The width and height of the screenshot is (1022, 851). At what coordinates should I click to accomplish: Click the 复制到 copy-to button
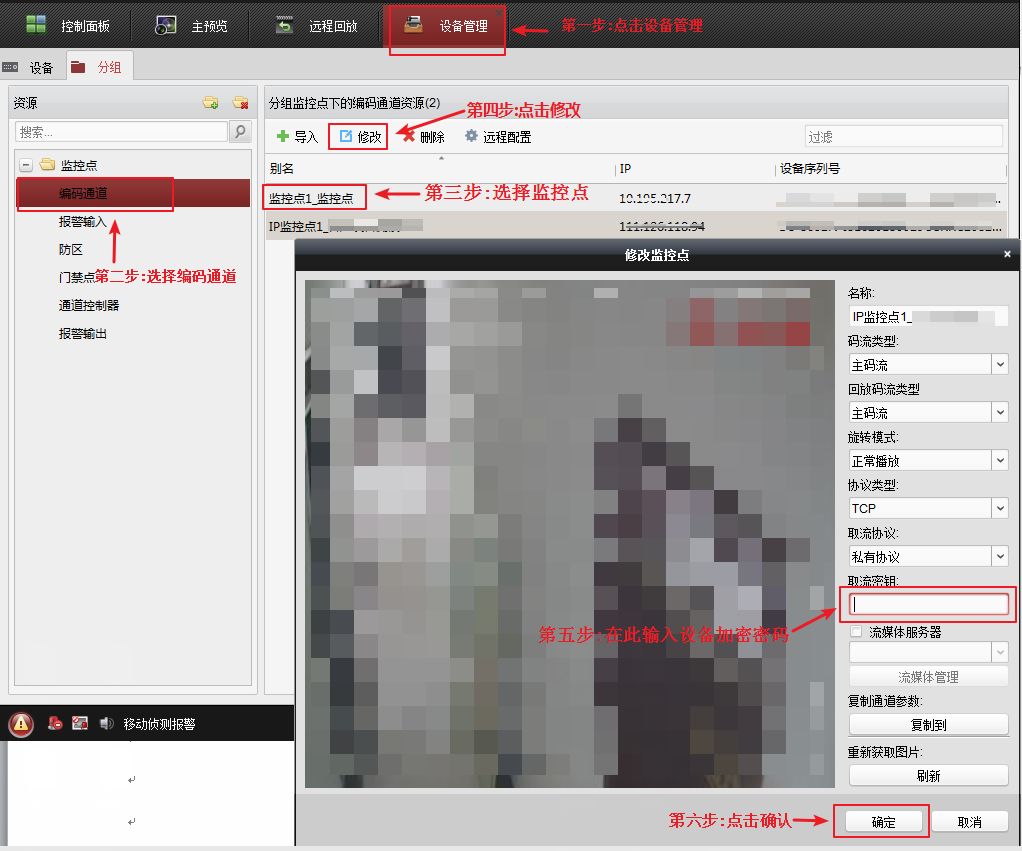coord(927,724)
